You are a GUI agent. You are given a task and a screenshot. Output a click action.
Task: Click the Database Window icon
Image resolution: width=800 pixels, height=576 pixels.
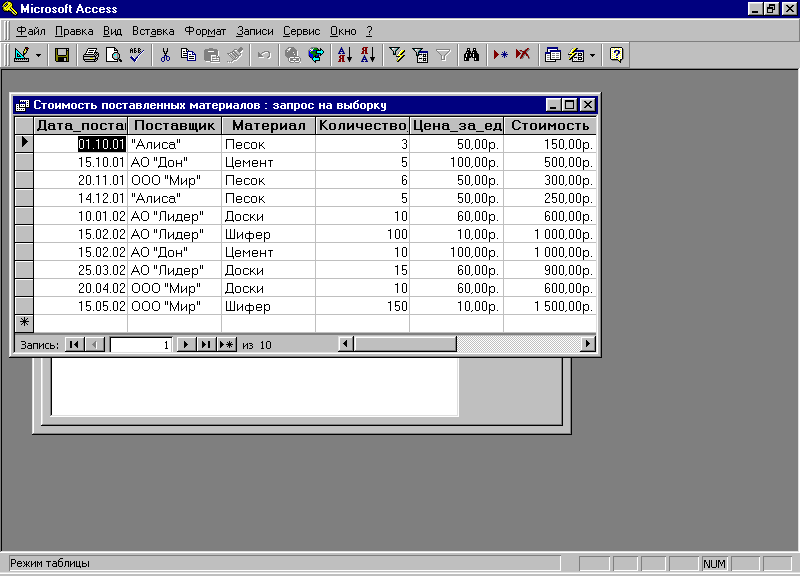(x=553, y=55)
